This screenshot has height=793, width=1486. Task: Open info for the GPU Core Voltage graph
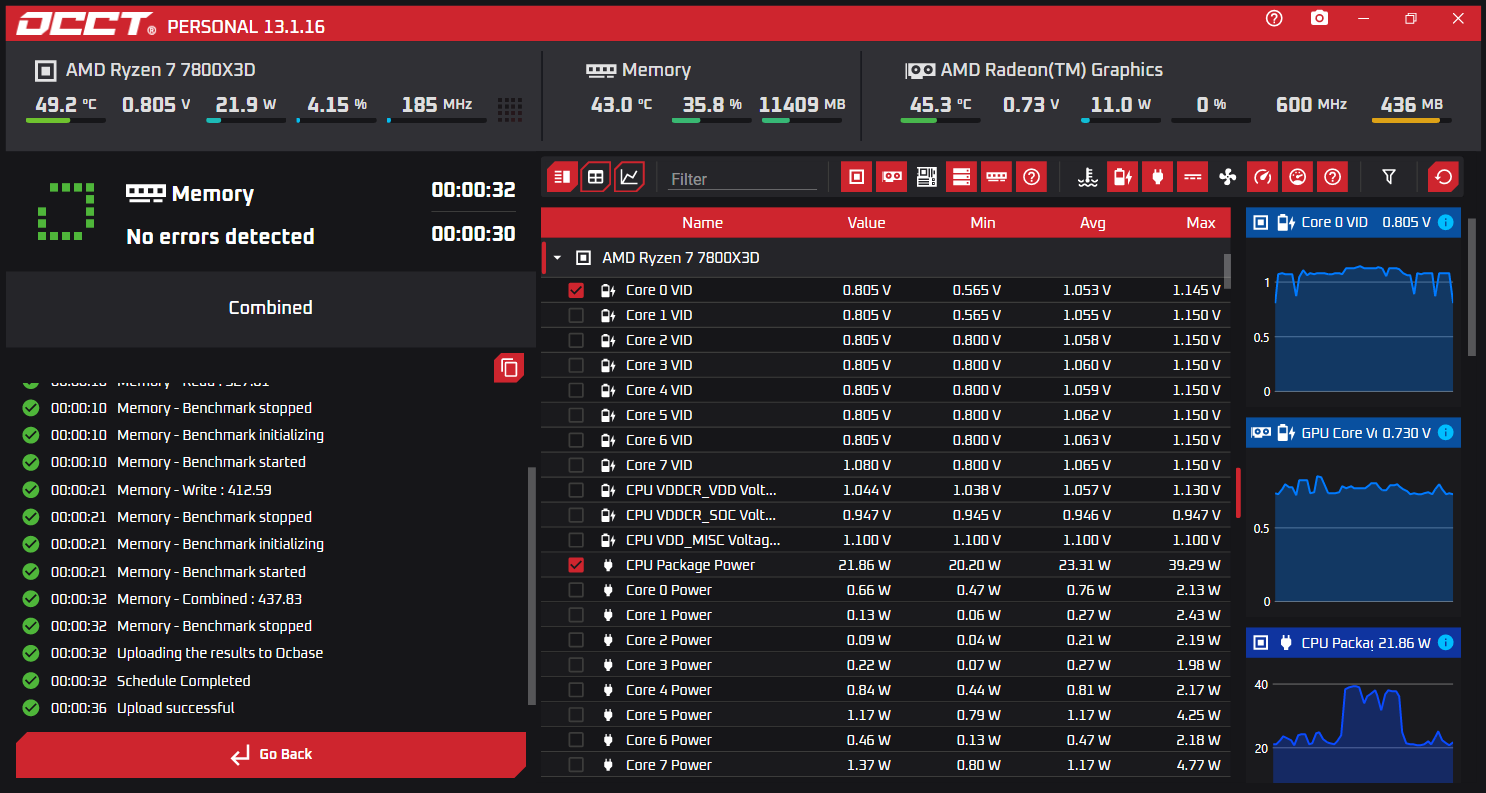tap(1445, 433)
